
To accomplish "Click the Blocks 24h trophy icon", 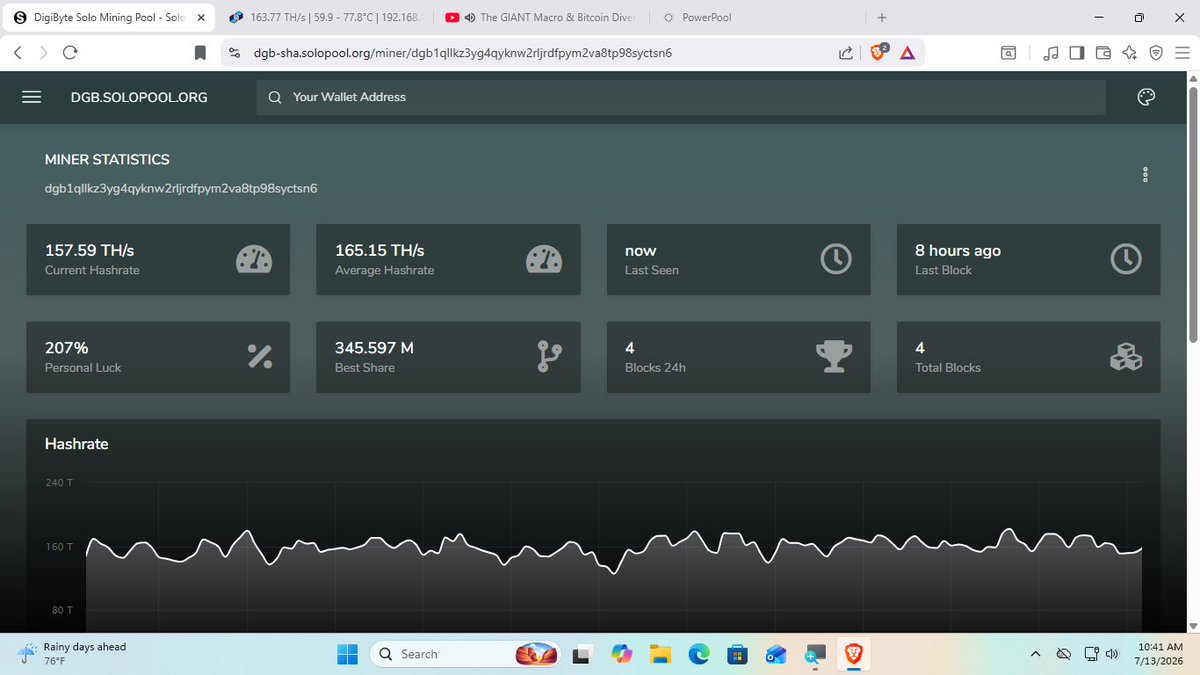I will (x=834, y=357).
